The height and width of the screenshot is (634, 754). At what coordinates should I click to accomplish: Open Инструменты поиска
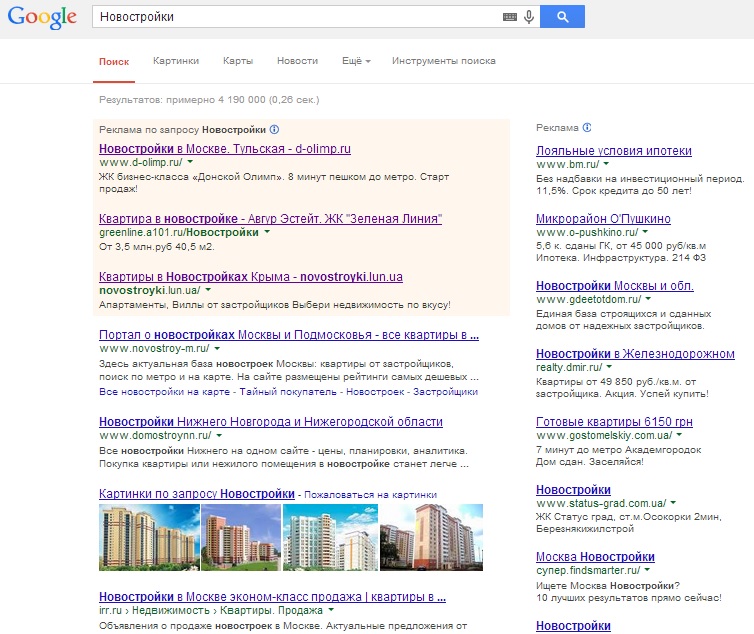click(444, 61)
